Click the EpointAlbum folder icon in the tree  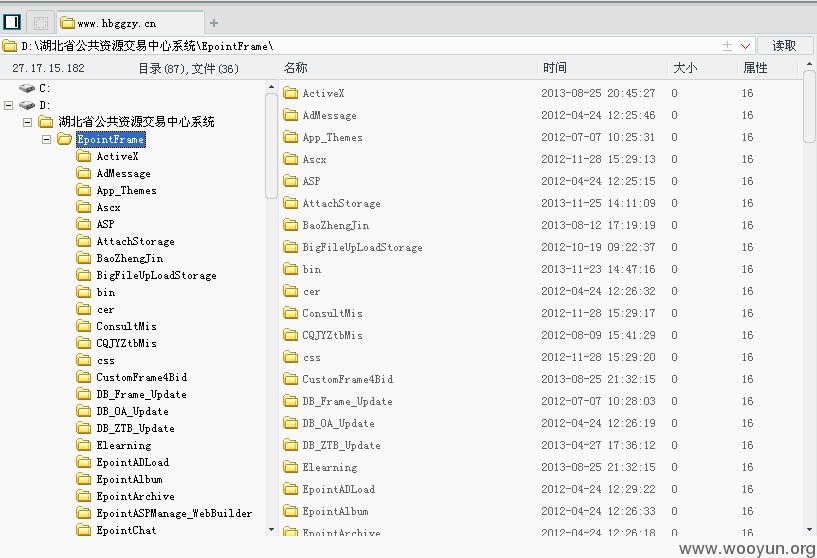[x=83, y=479]
